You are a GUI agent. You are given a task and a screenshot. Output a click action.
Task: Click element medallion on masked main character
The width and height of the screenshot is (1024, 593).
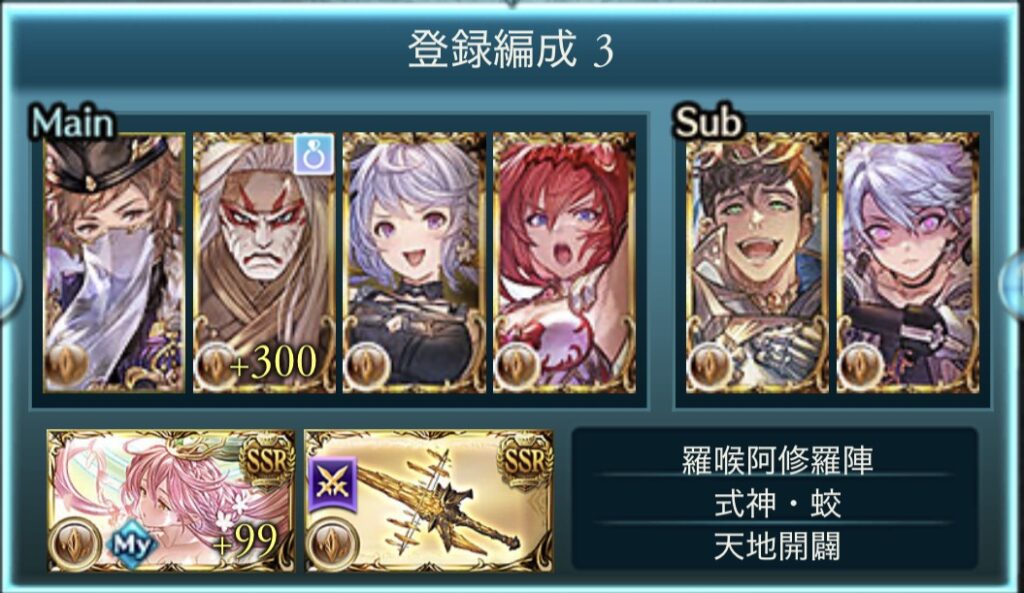pos(67,366)
